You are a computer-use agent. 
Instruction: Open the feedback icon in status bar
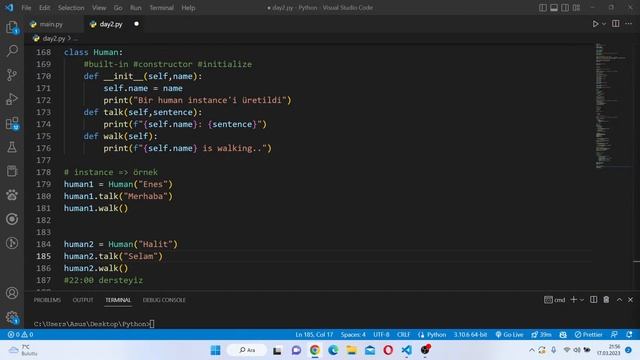[614, 335]
